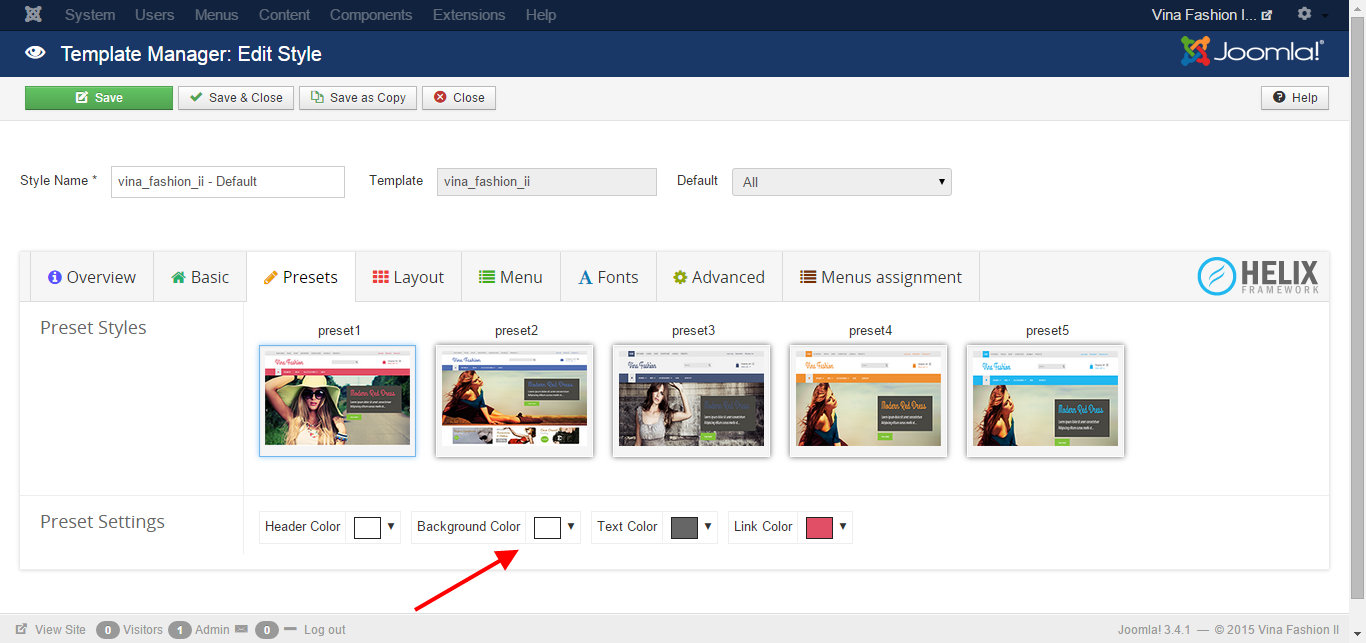Click the messages envelope icon in footer

click(x=241, y=630)
